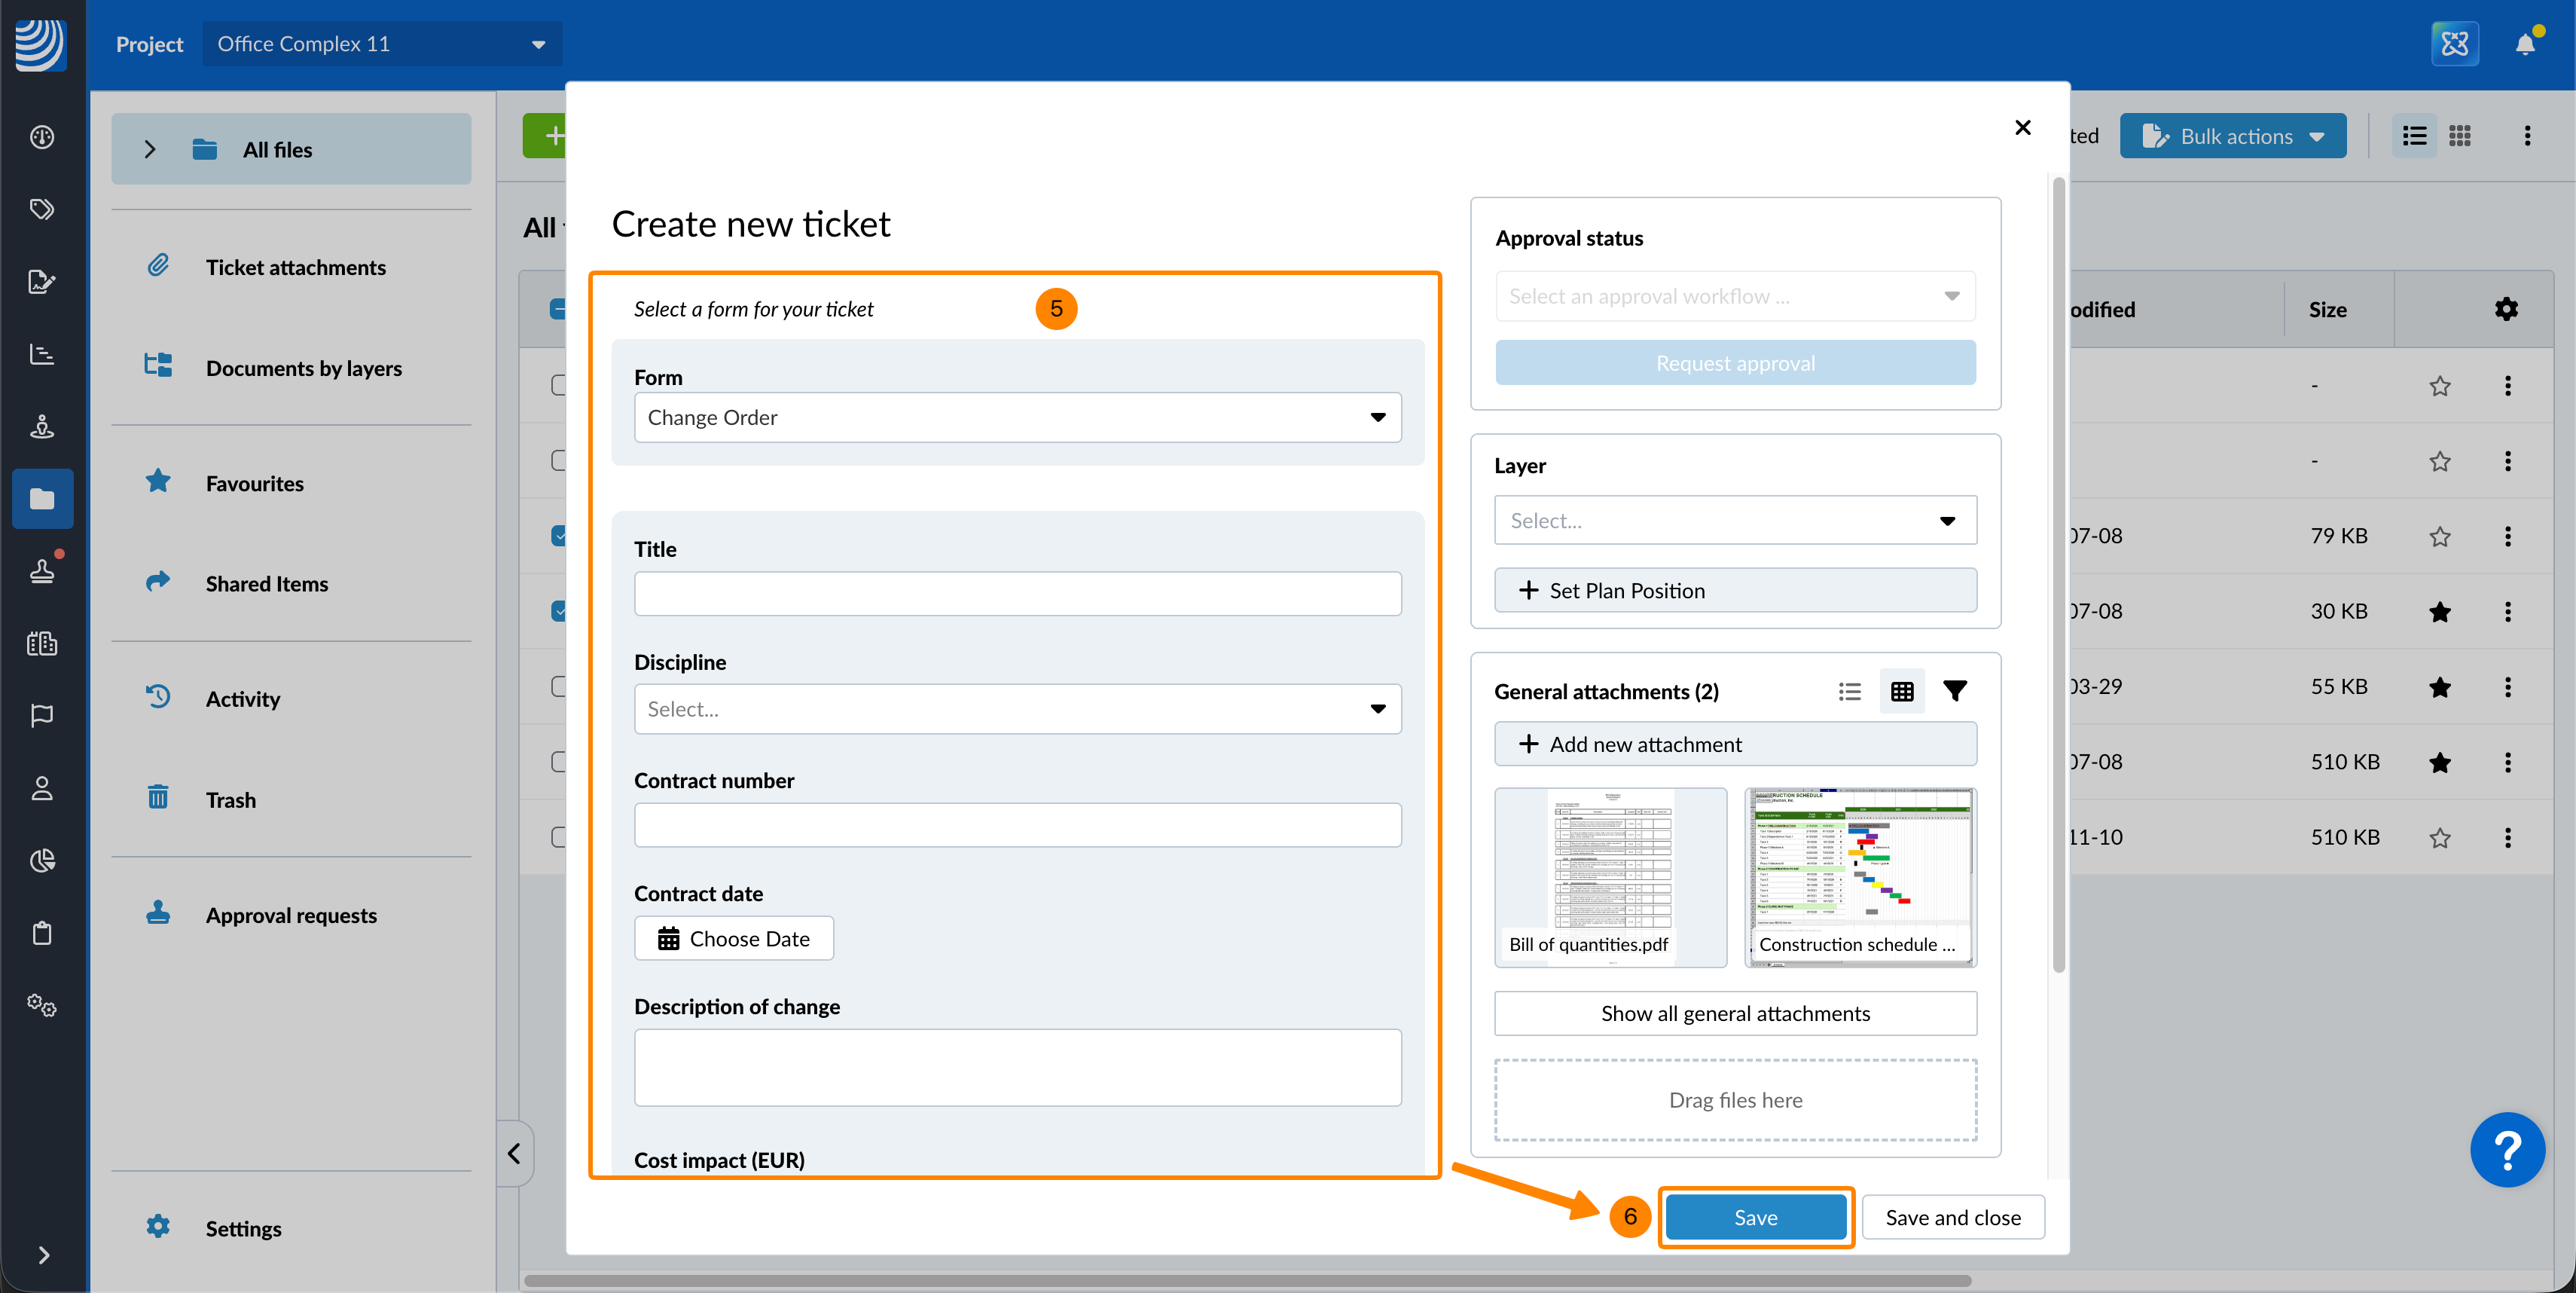Click the dialog vertical scrollbar
The height and width of the screenshot is (1293, 2576).
point(2057,575)
